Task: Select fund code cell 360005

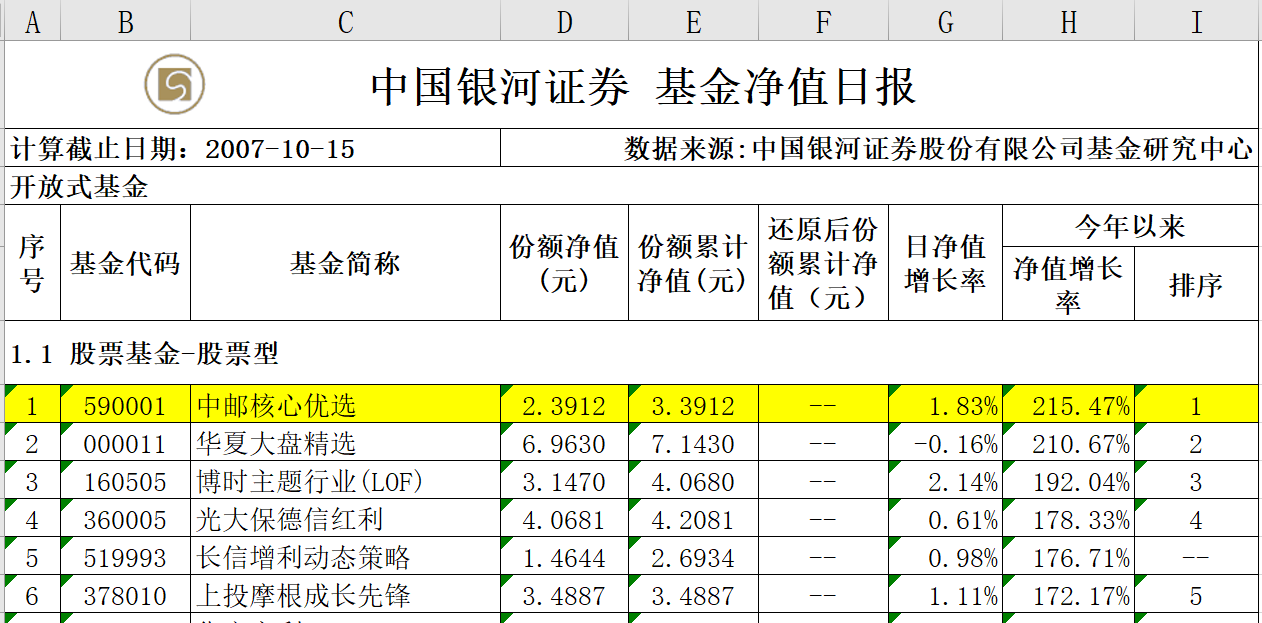Action: (125, 519)
